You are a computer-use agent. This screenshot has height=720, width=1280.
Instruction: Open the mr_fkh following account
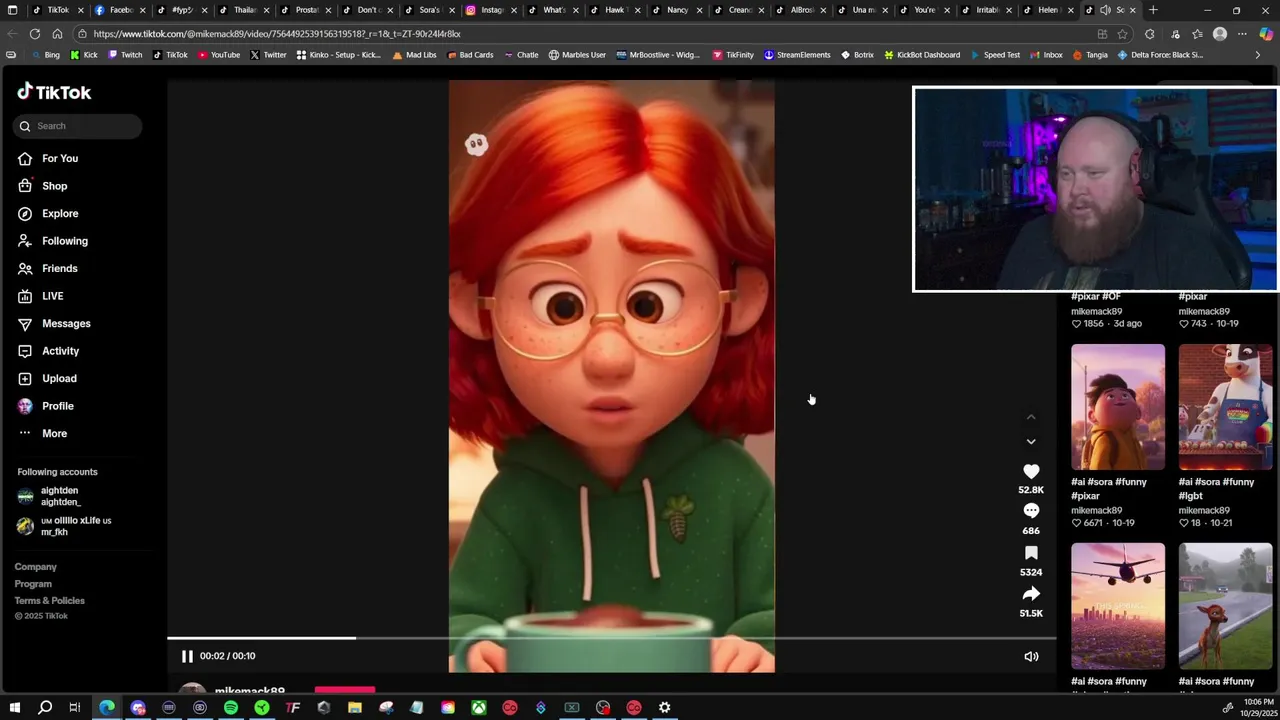[x=64, y=526]
